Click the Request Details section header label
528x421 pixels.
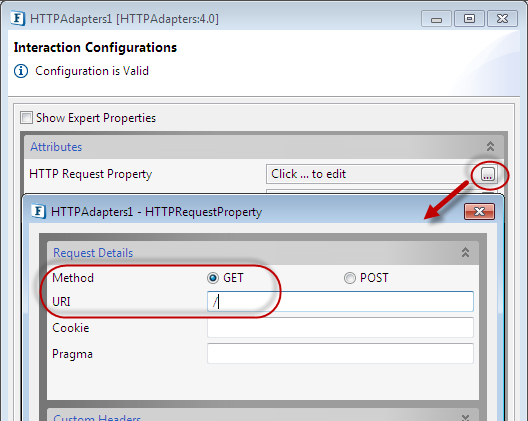tap(93, 253)
